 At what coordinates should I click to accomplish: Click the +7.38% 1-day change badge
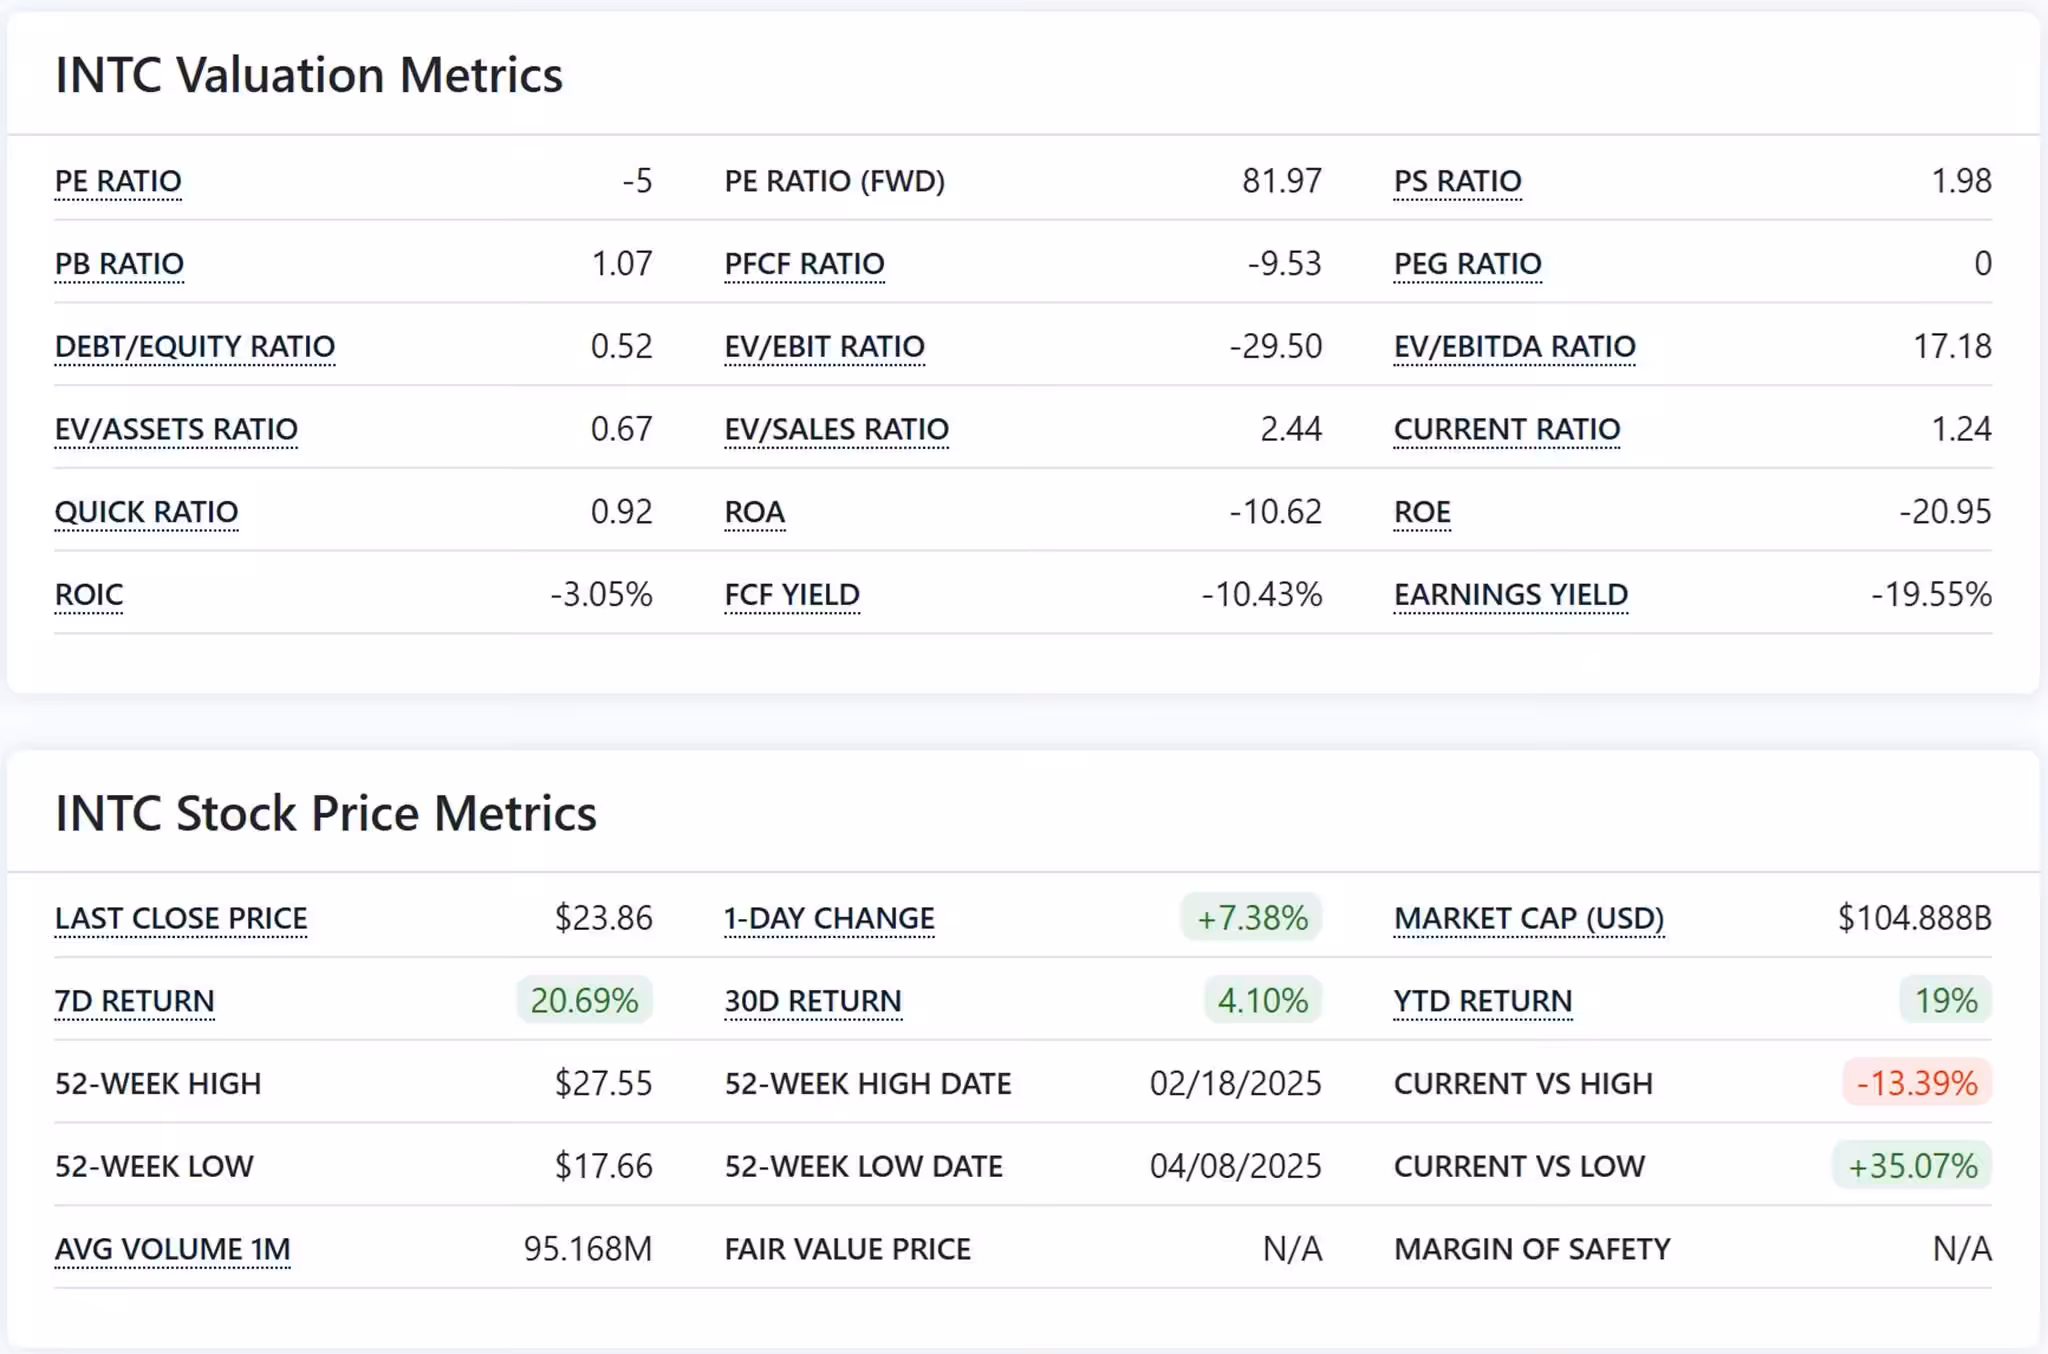tap(1251, 918)
